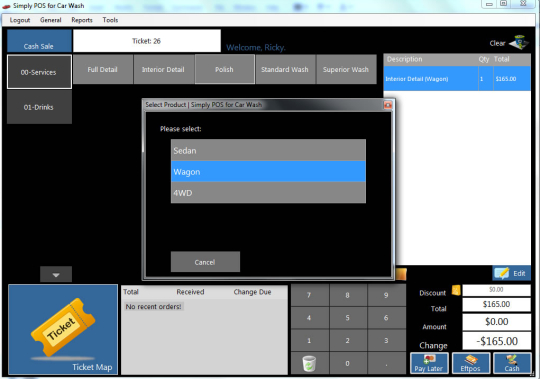The image size is (540, 379).
Task: Select 4WD in the product list
Action: tap(268, 192)
